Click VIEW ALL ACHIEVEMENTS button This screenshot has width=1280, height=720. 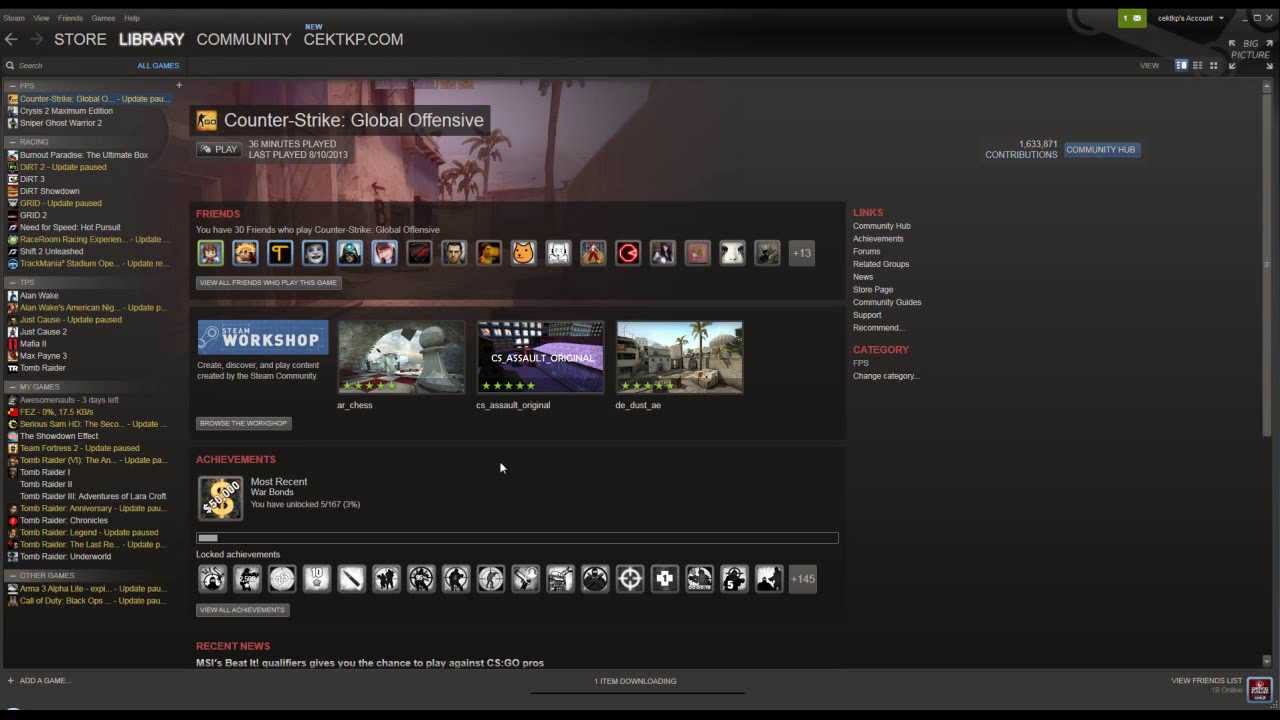click(x=242, y=610)
